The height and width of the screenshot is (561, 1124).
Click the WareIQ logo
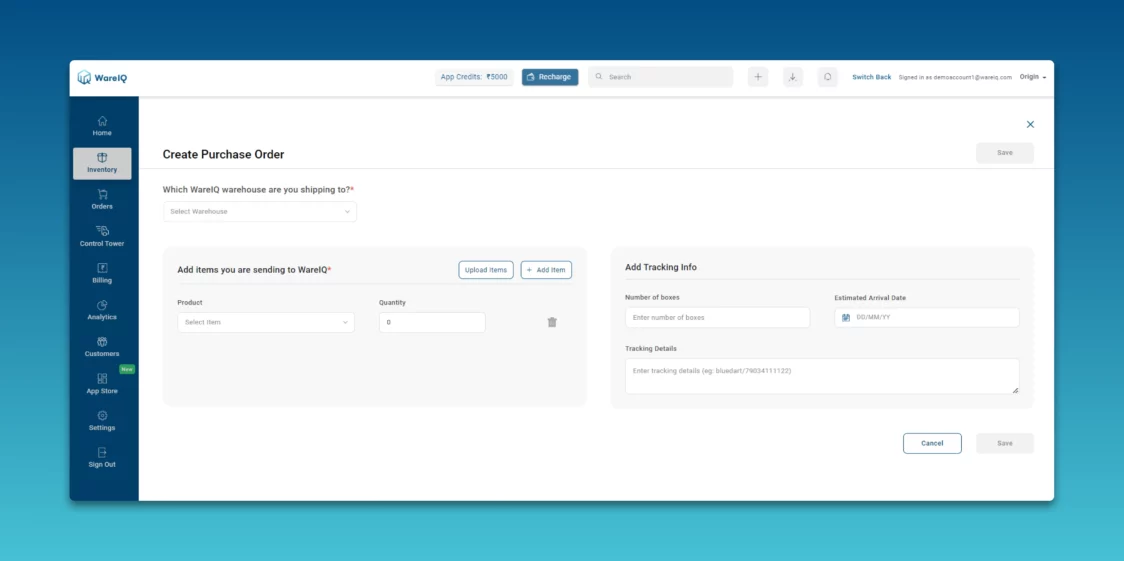pyautogui.click(x=103, y=77)
